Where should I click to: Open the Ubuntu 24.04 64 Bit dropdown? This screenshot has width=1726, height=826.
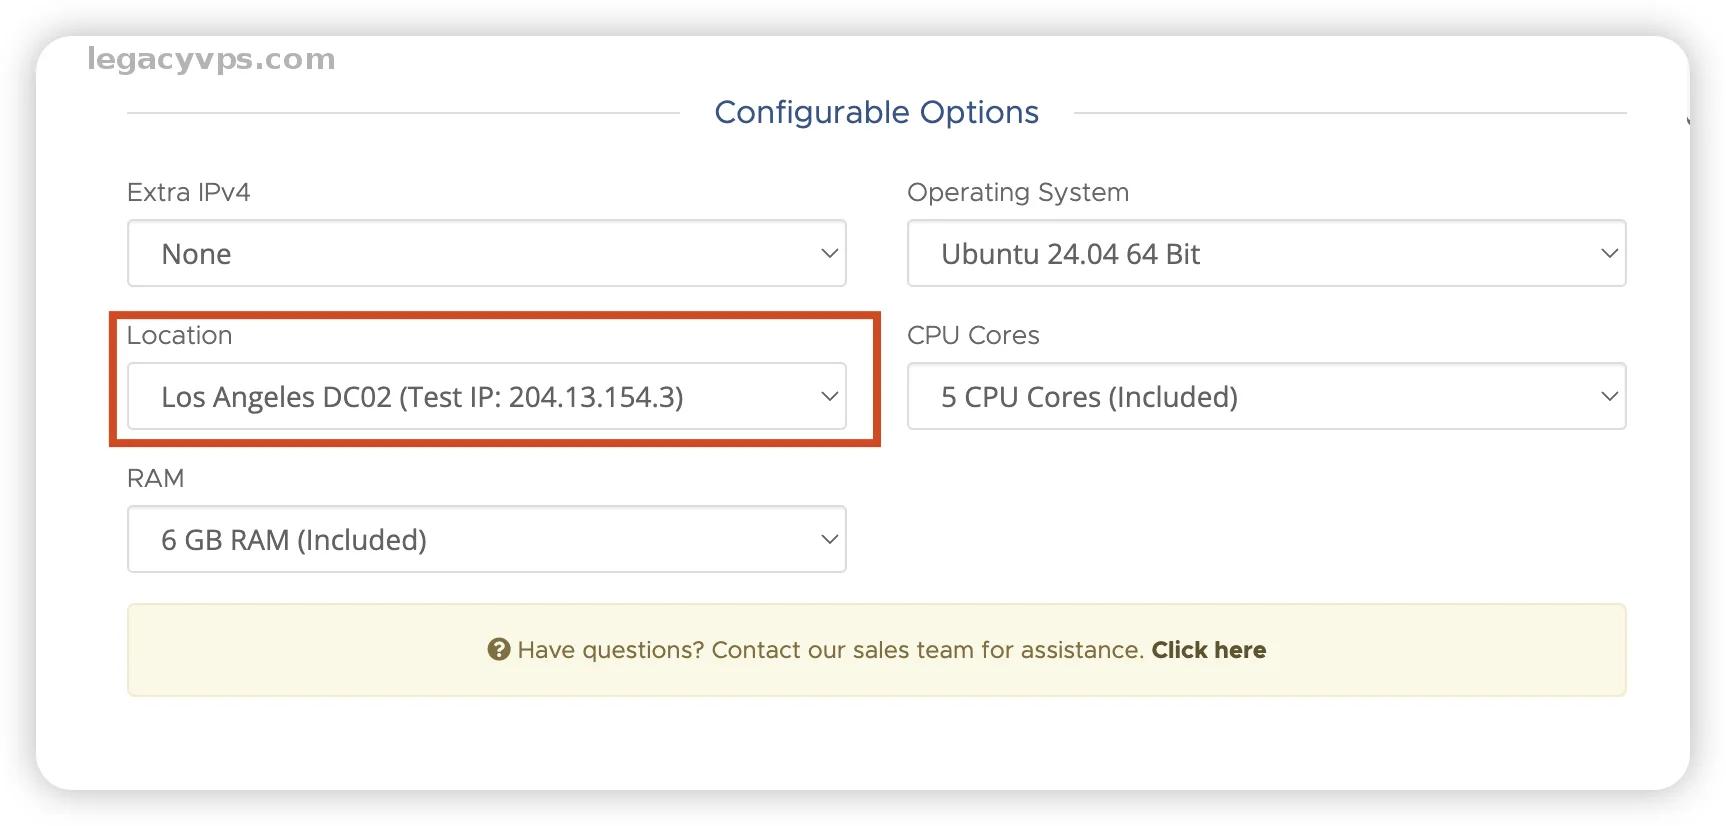click(x=1265, y=254)
